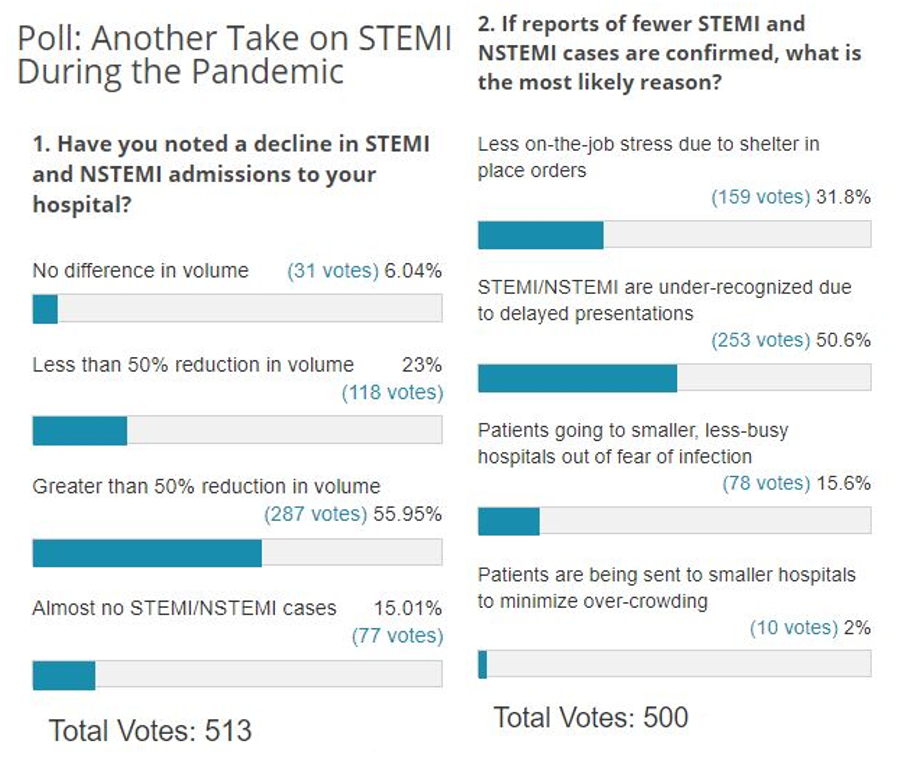Click the "Total Votes: 500" text
This screenshot has width=910, height=760.
(590, 717)
